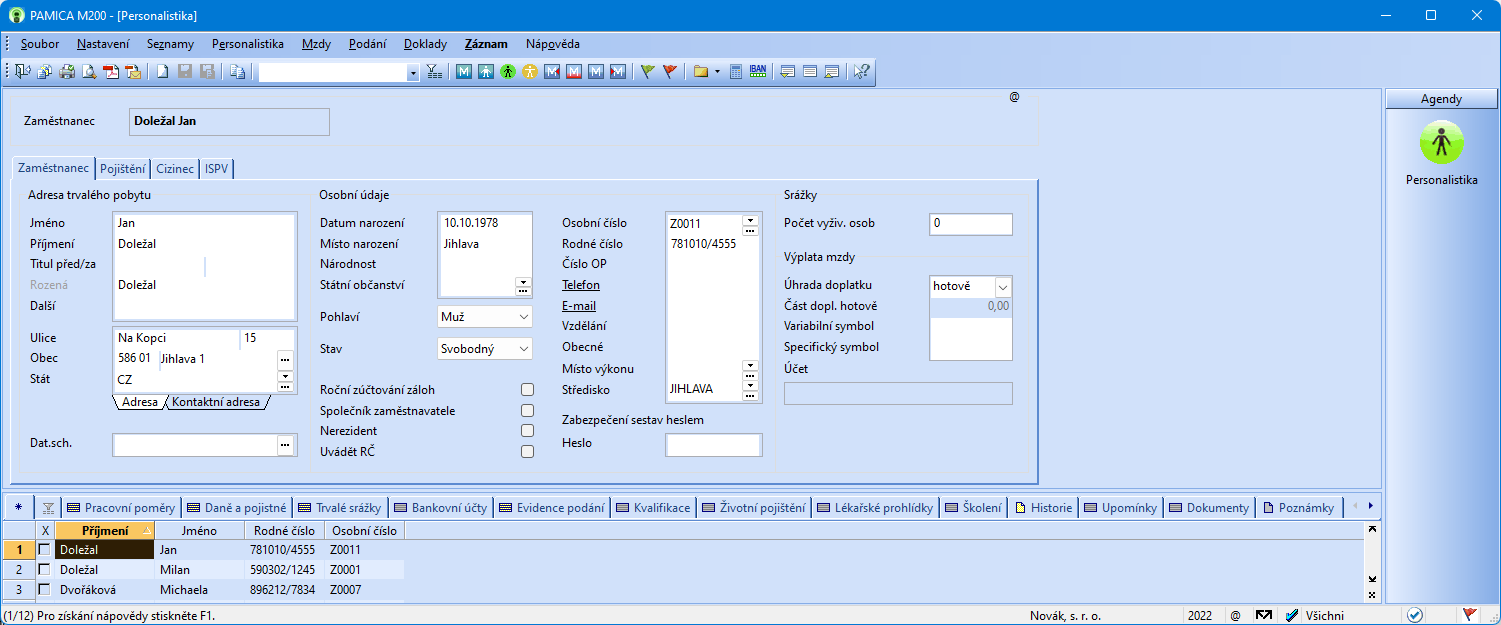Click the Telefon link label
The height and width of the screenshot is (625, 1501).
(x=581, y=285)
